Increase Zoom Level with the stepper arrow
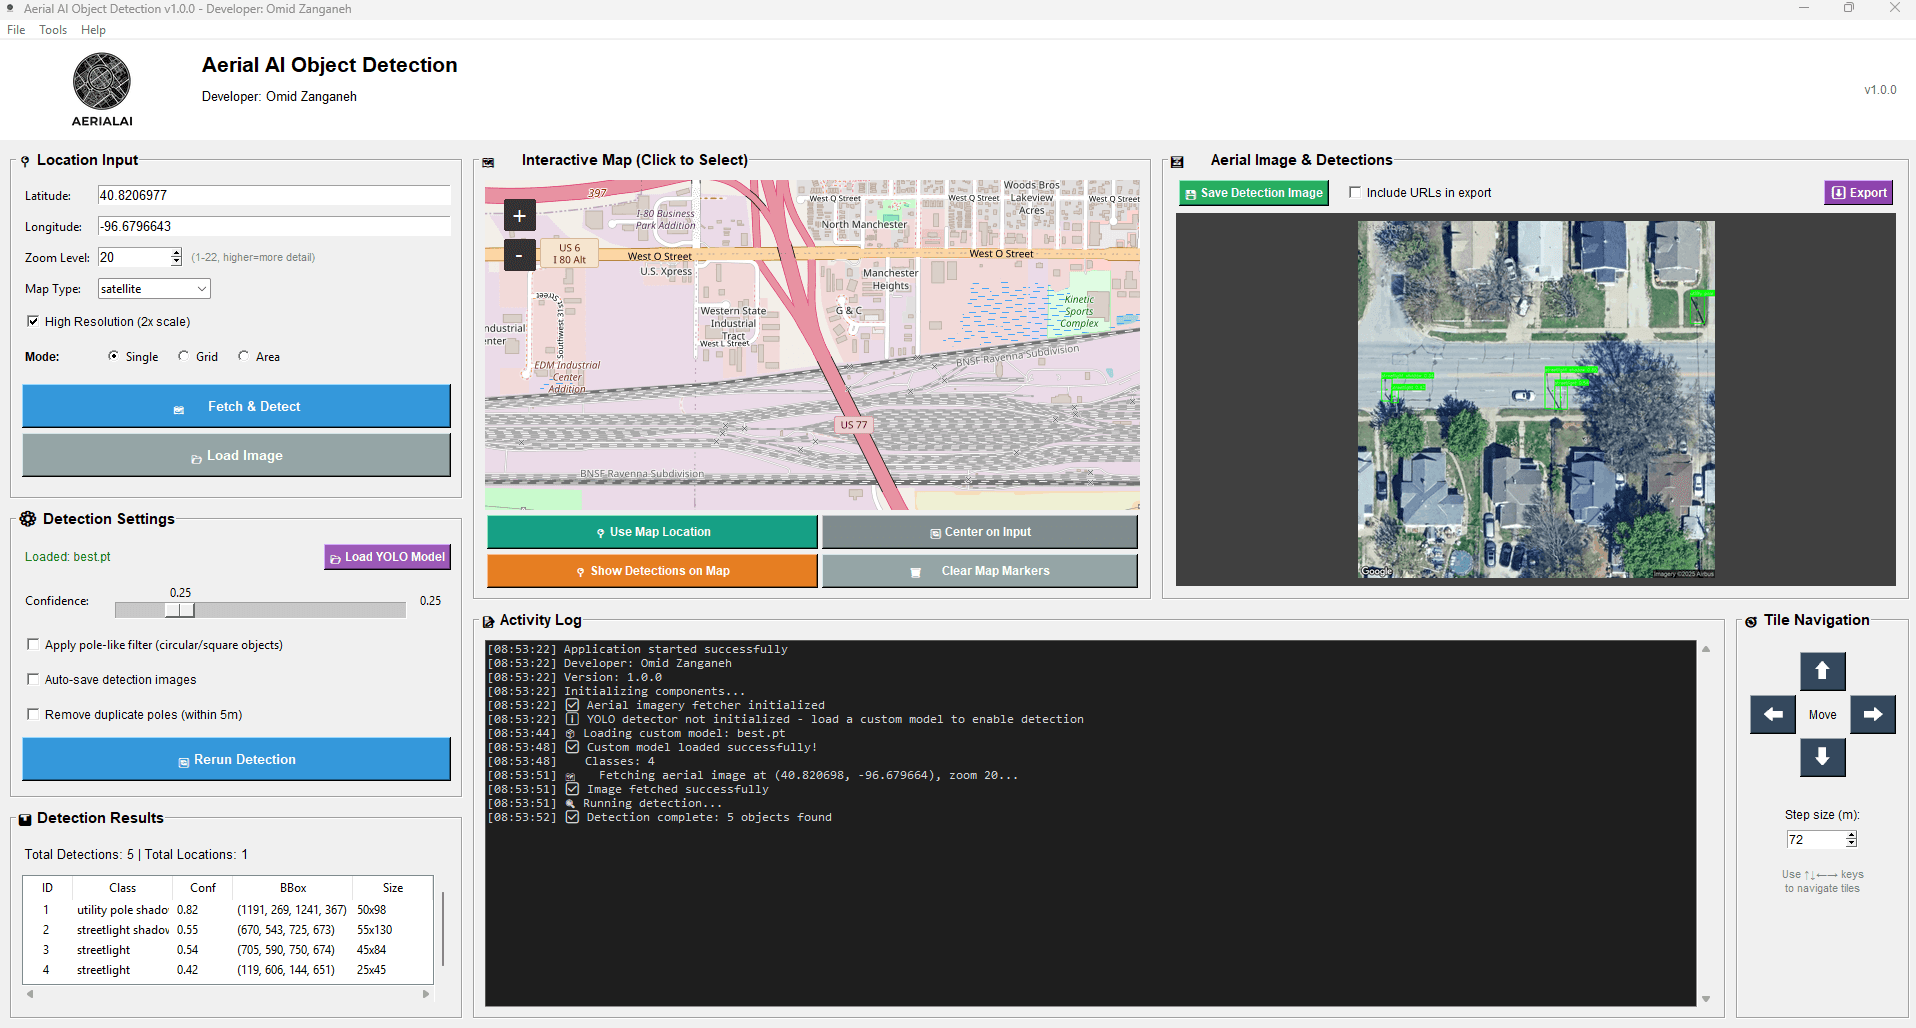 pyautogui.click(x=176, y=253)
